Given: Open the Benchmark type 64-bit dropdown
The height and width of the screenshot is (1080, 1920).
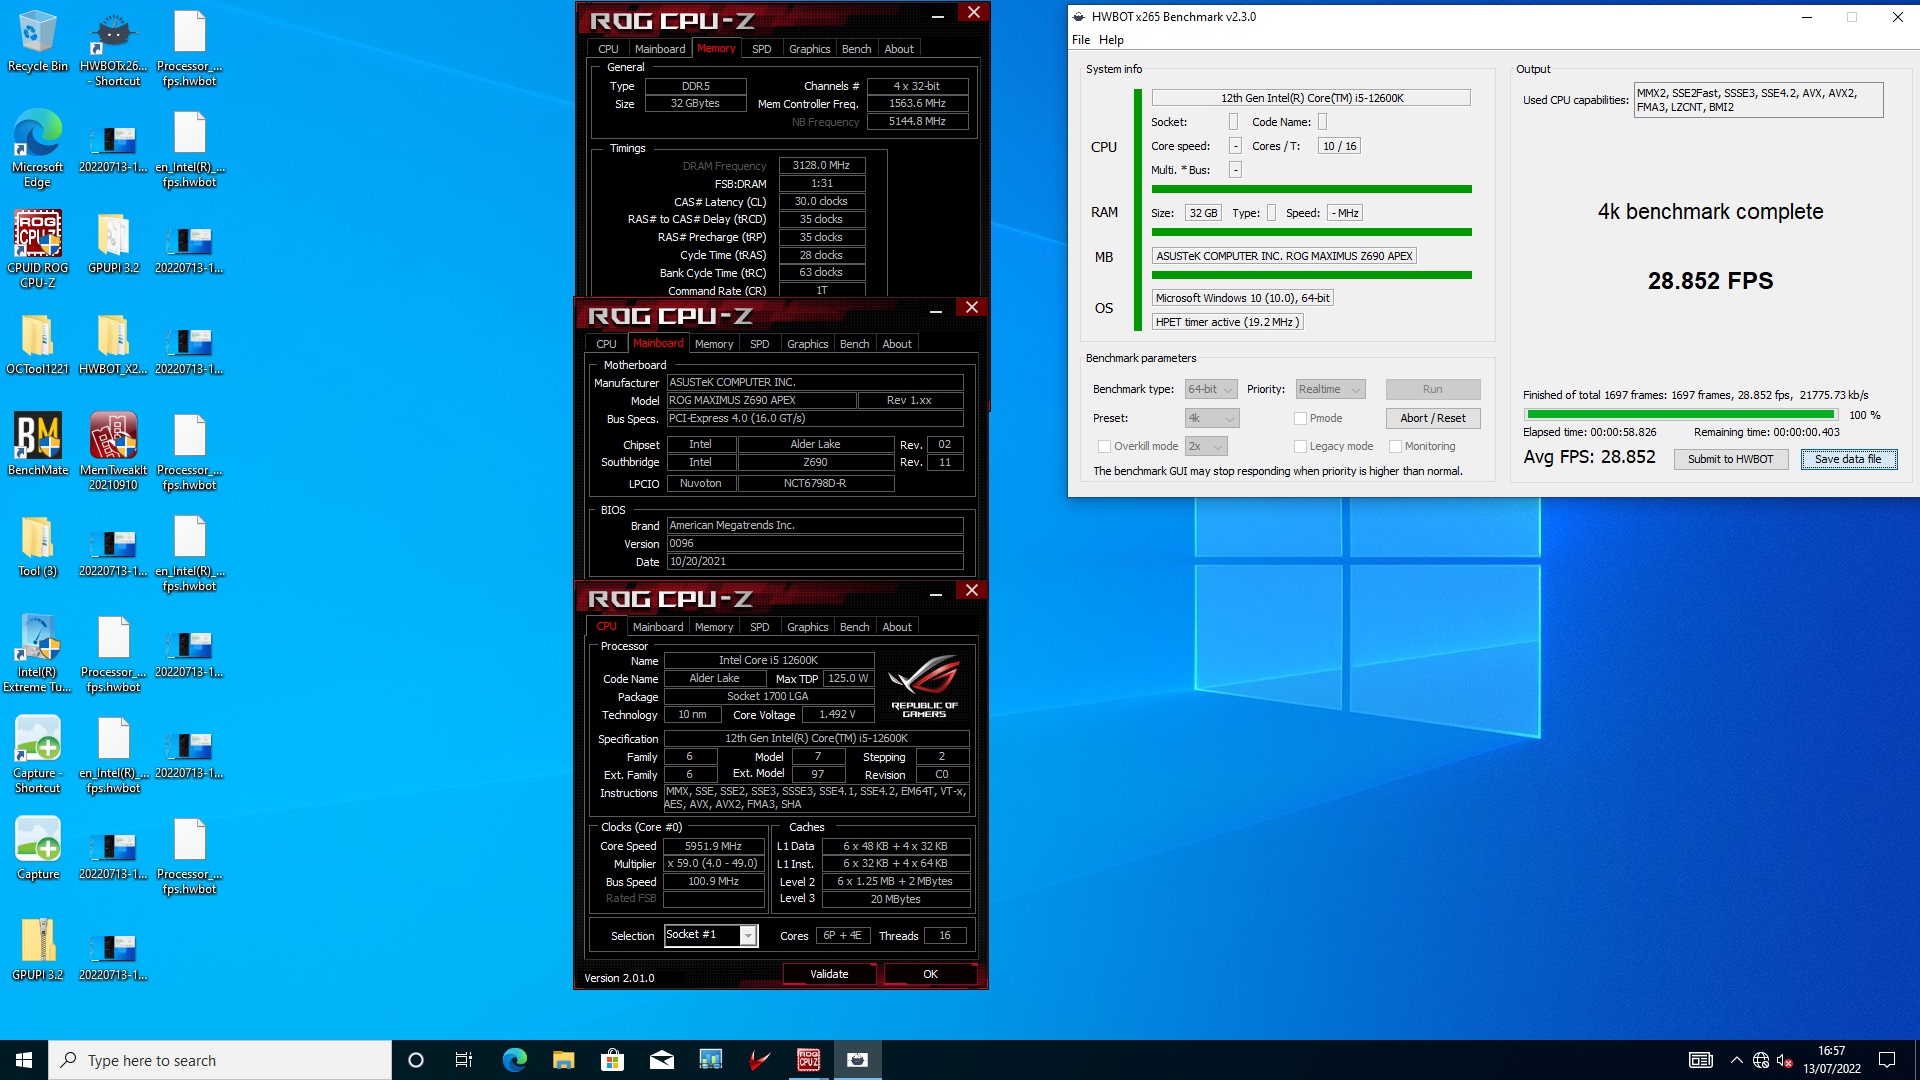Looking at the screenshot, I should pos(1211,389).
